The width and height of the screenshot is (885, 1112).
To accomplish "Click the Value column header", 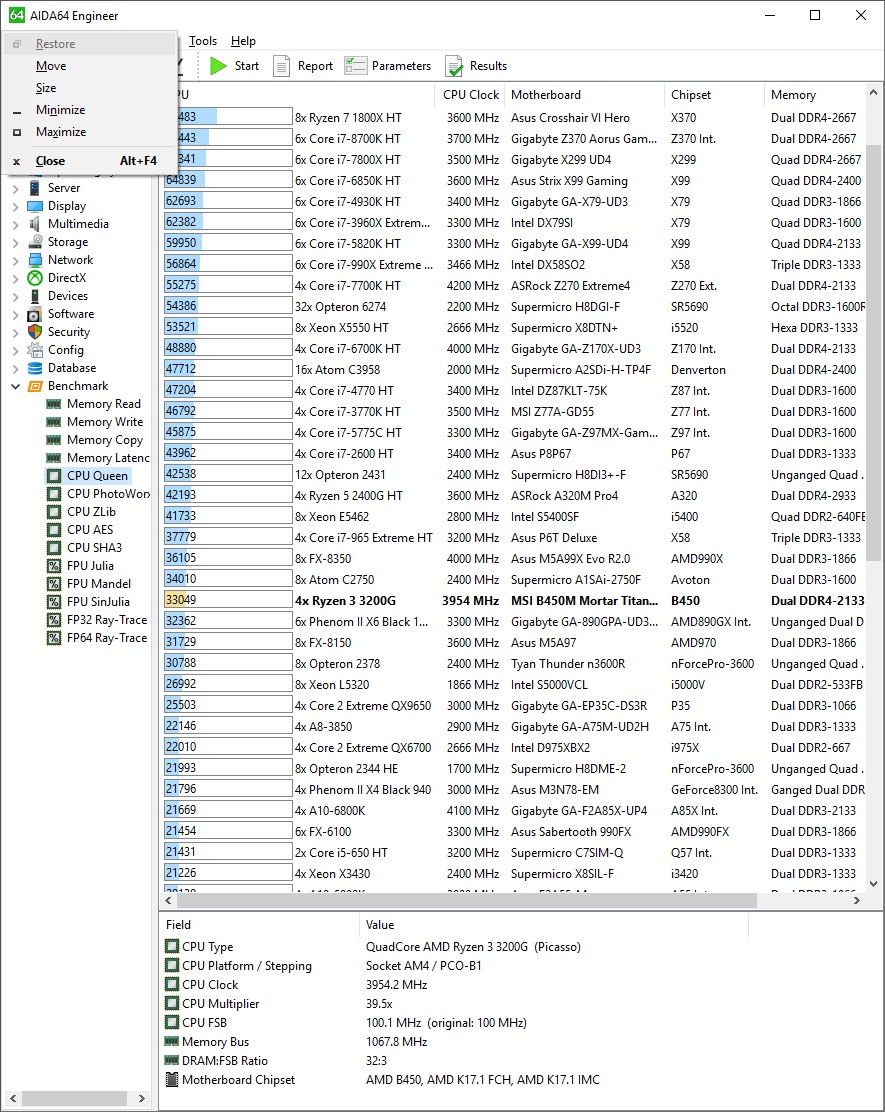I will click(x=554, y=925).
